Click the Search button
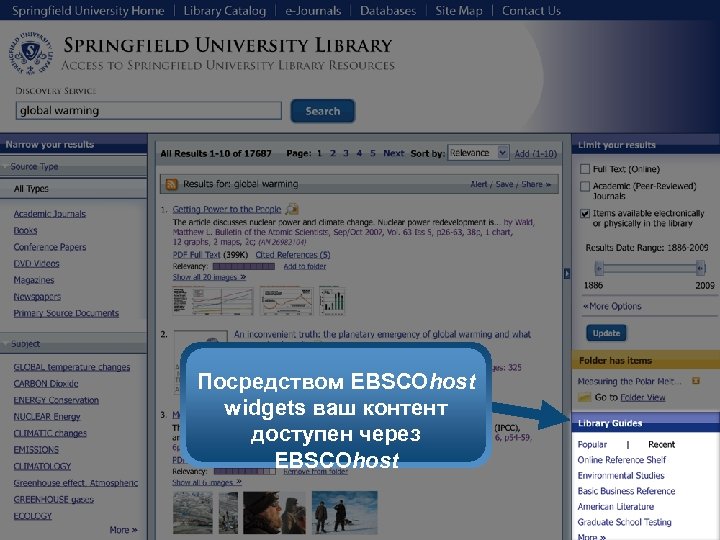Viewport: 720px width, 540px height. coord(323,111)
